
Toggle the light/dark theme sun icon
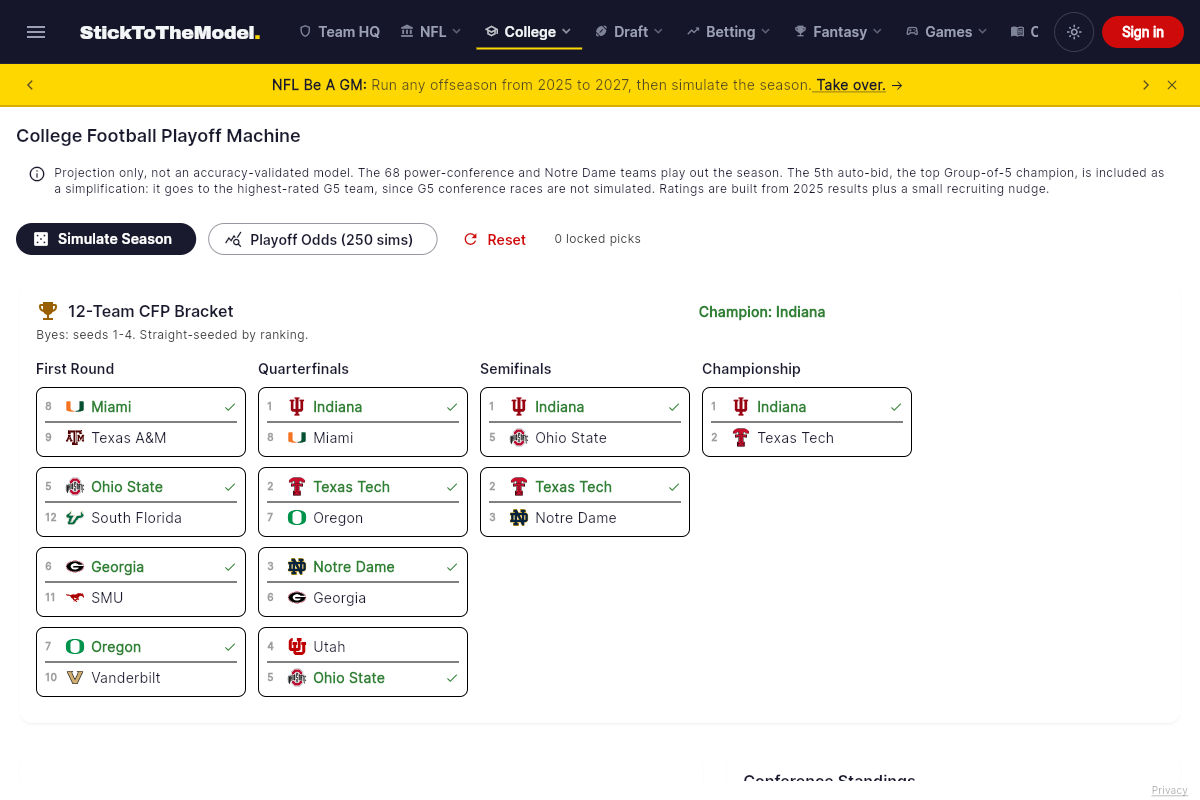(x=1074, y=32)
